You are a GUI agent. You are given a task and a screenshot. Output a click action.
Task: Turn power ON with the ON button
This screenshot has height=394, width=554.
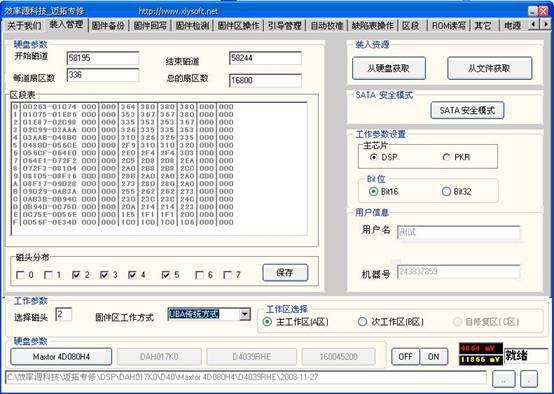434,357
